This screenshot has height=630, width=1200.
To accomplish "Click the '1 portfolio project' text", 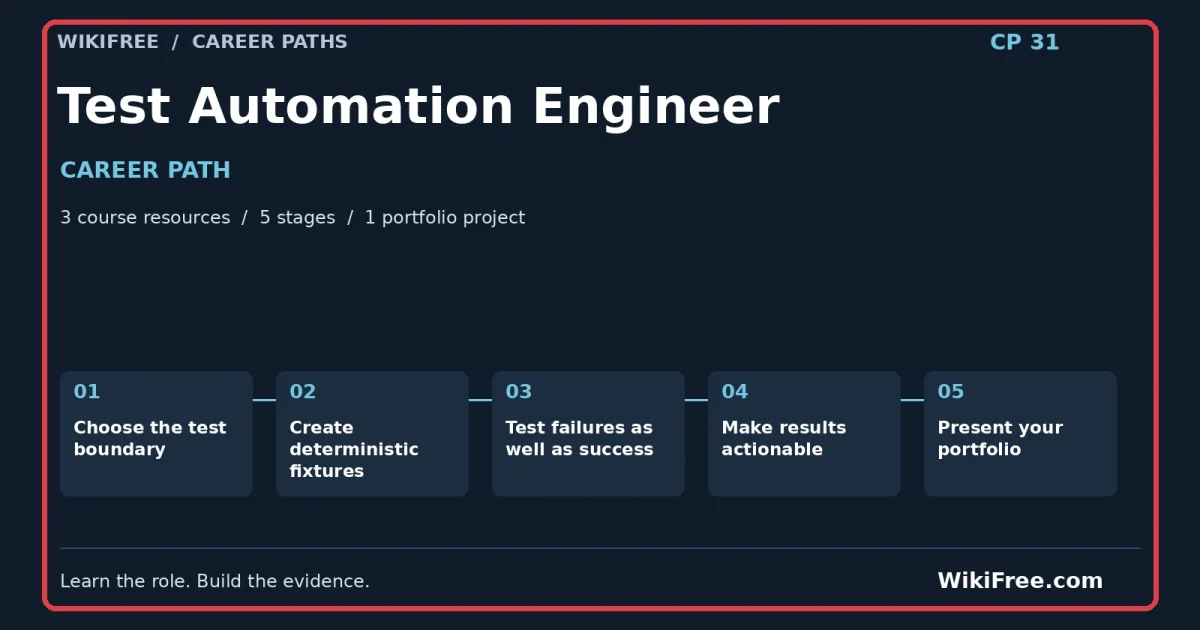I will (445, 217).
